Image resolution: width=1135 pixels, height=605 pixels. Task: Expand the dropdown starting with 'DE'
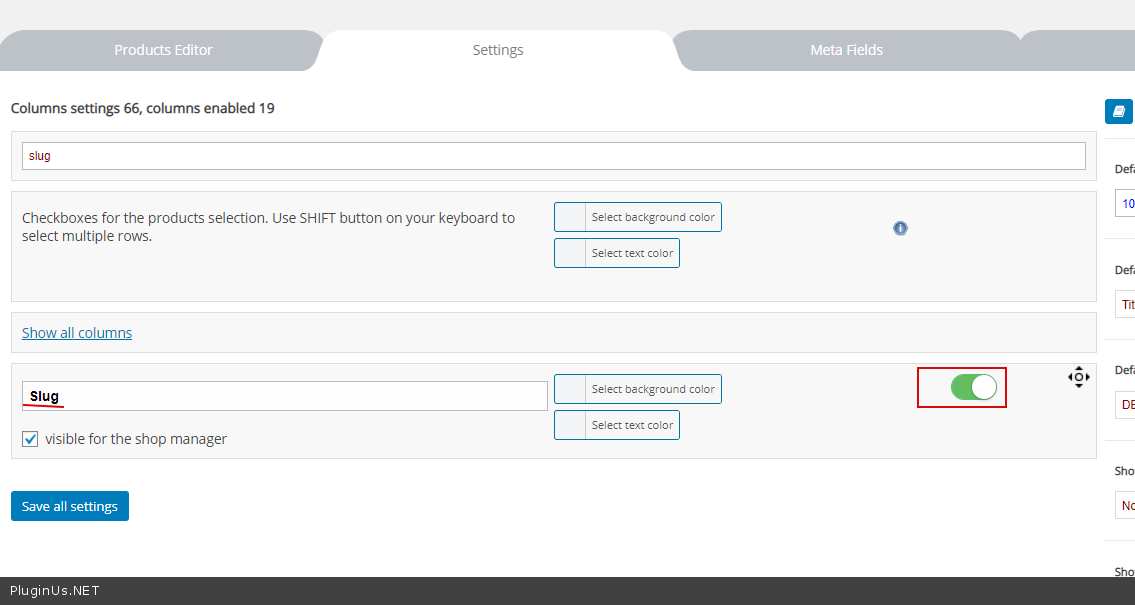coord(1125,405)
